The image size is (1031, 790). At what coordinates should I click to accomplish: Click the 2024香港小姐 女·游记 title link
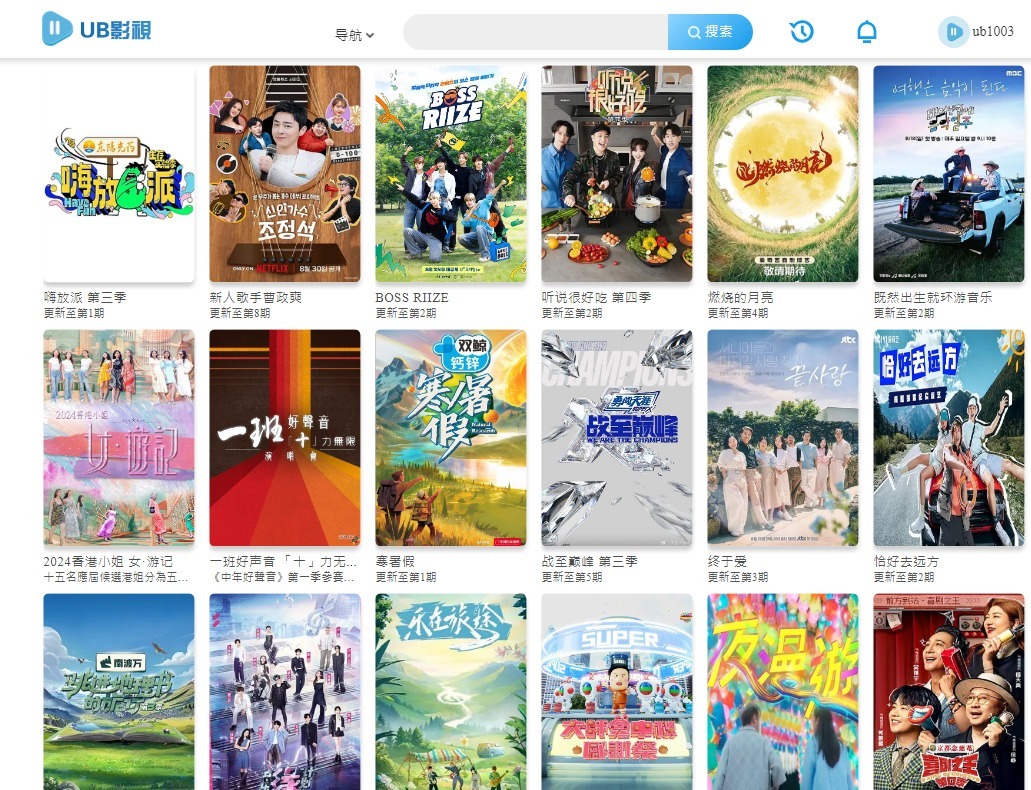[x=108, y=562]
